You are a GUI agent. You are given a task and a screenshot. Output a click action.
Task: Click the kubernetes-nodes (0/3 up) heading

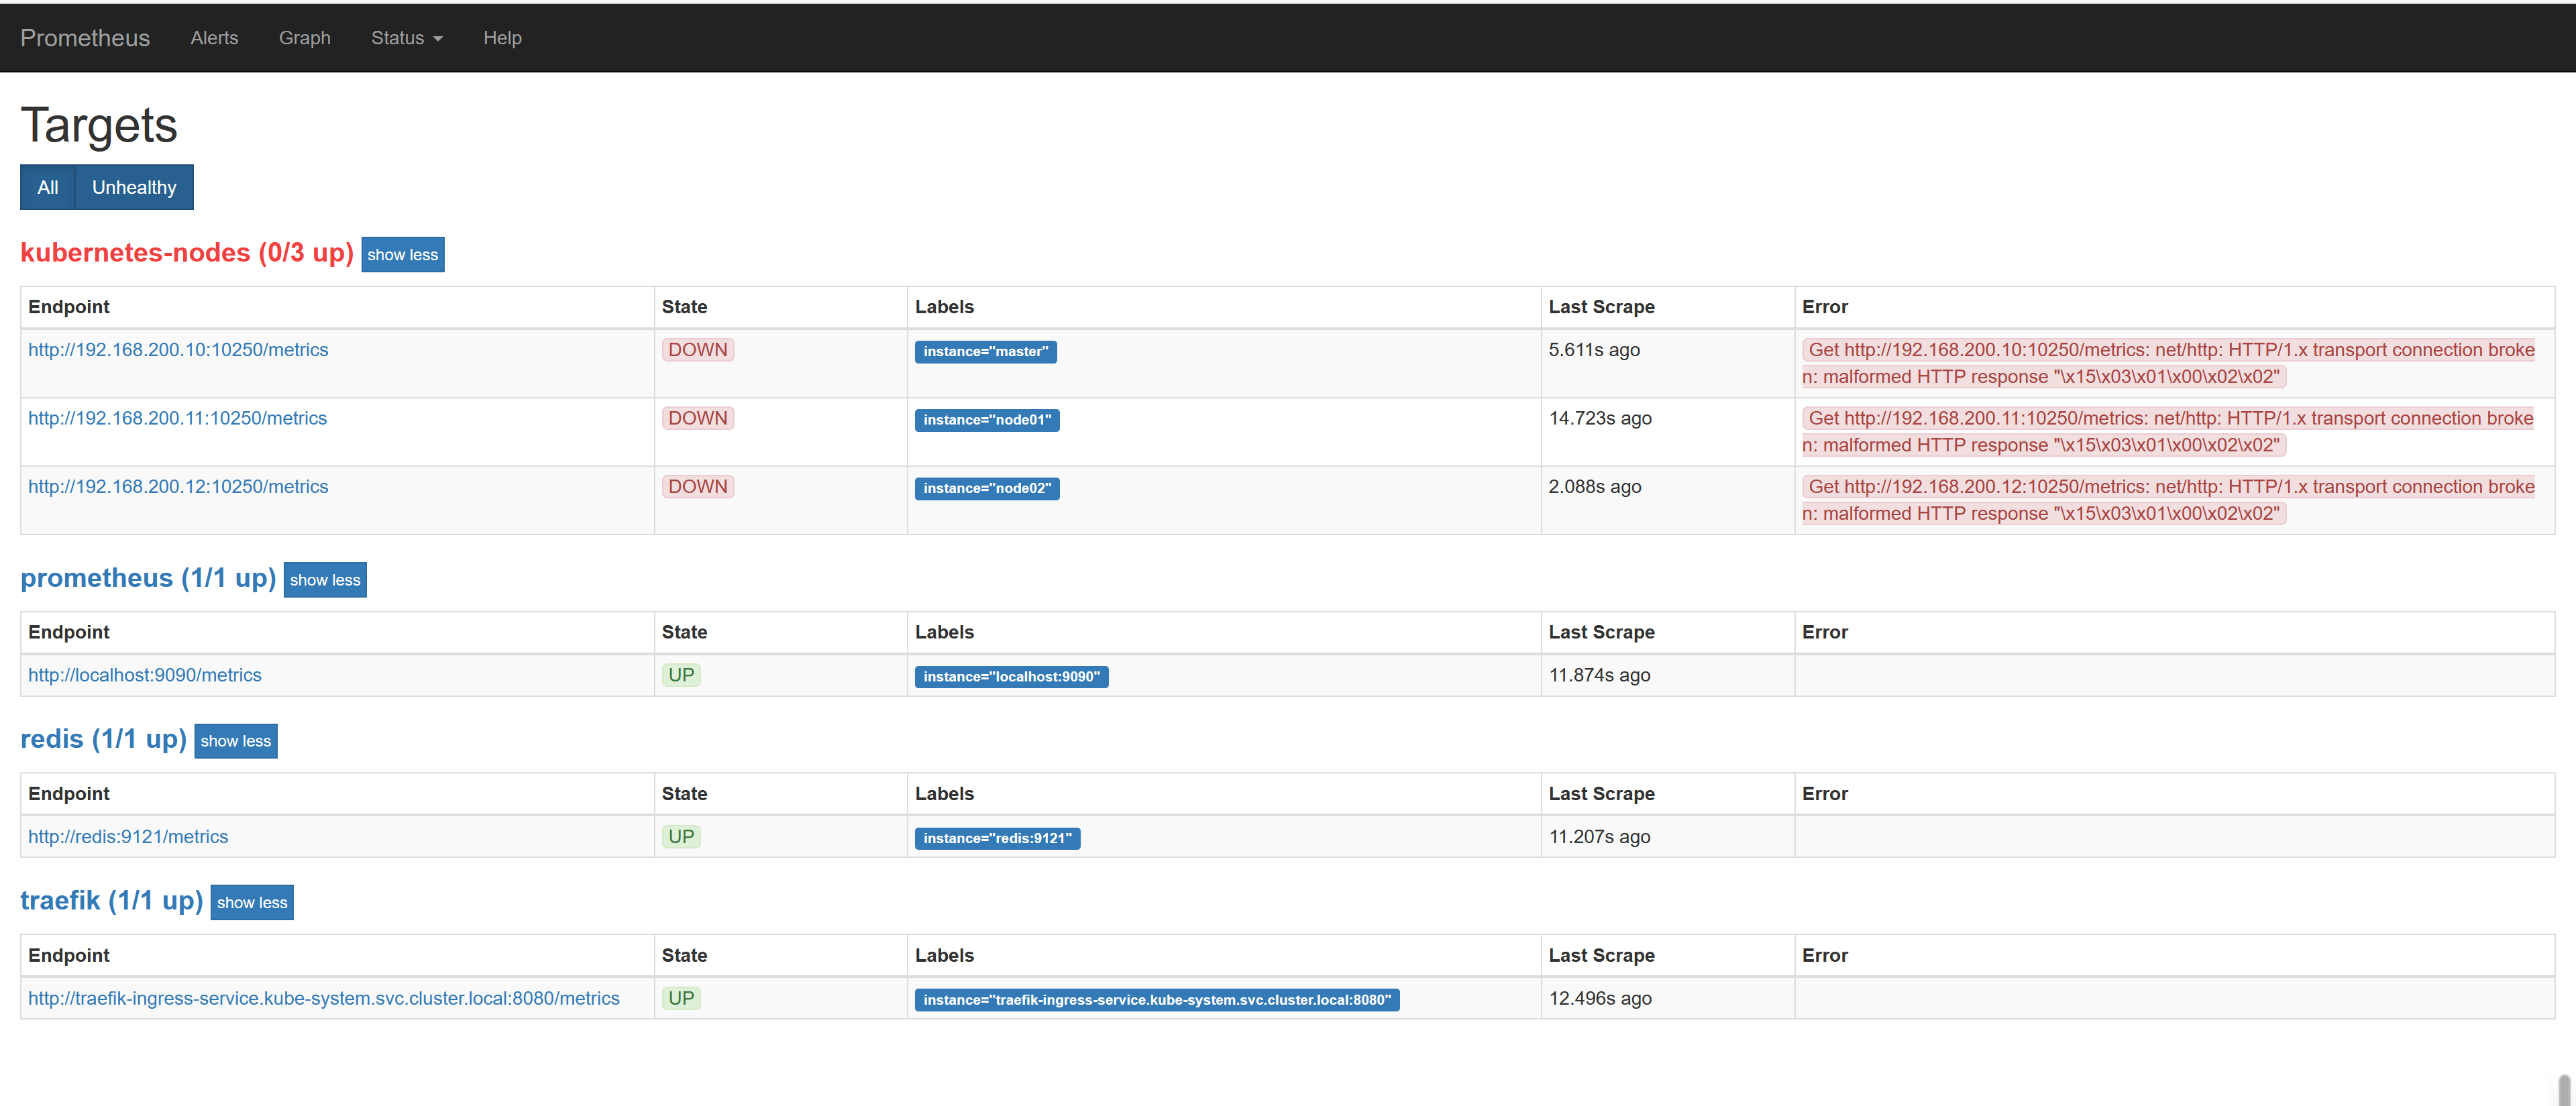187,253
